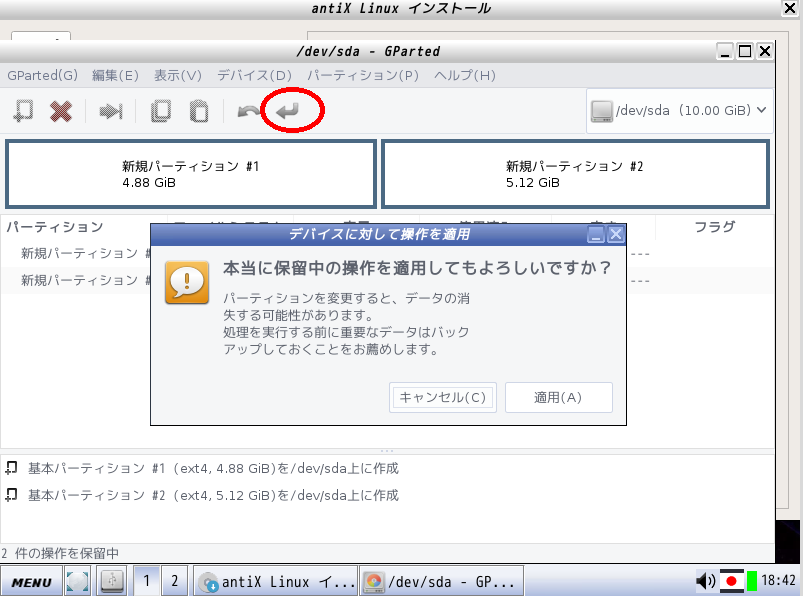Activate antiX Linux installer taskbar entry
The image size is (803, 596).
pos(276,582)
